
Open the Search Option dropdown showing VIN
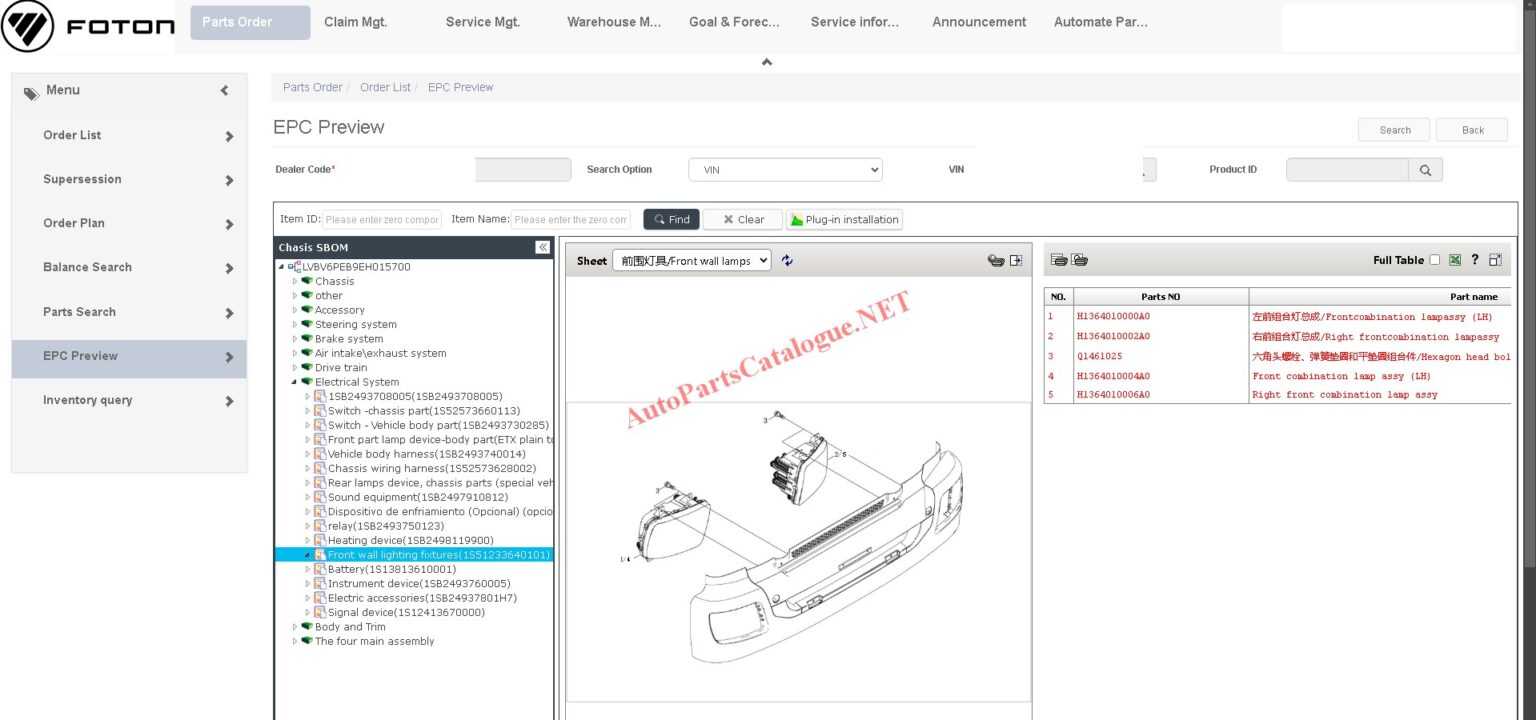click(x=785, y=169)
